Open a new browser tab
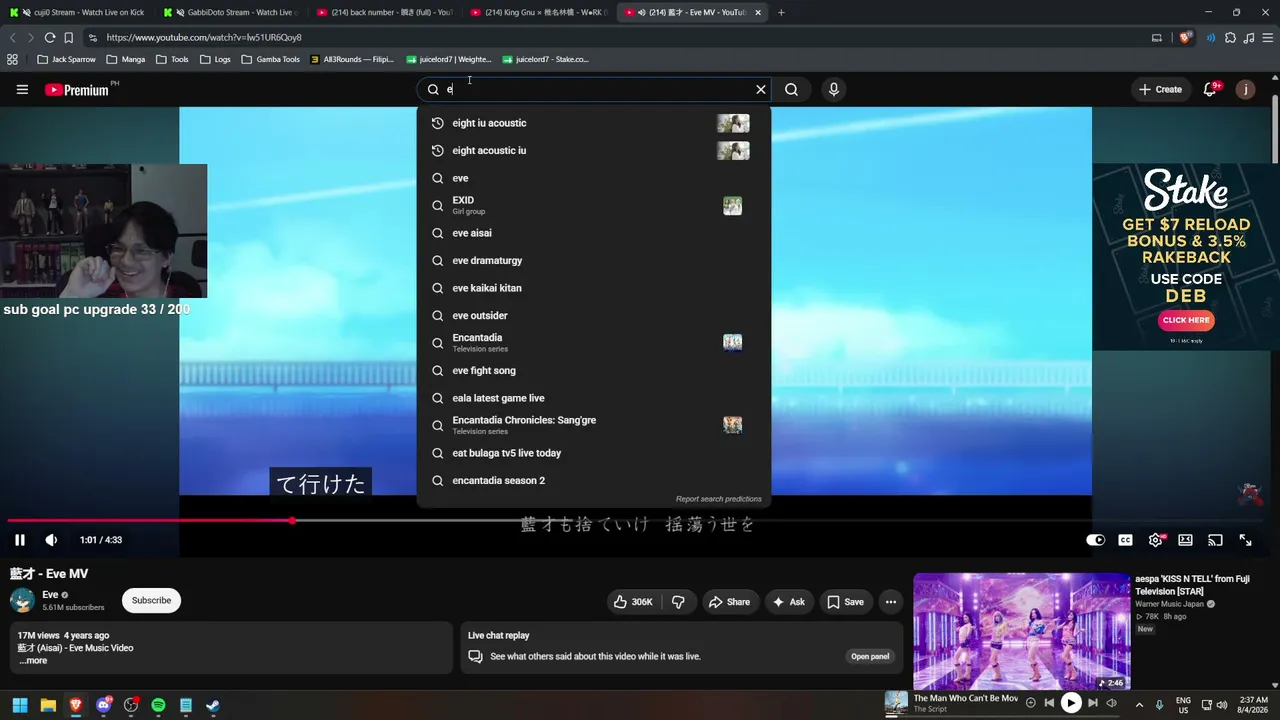 click(x=781, y=12)
